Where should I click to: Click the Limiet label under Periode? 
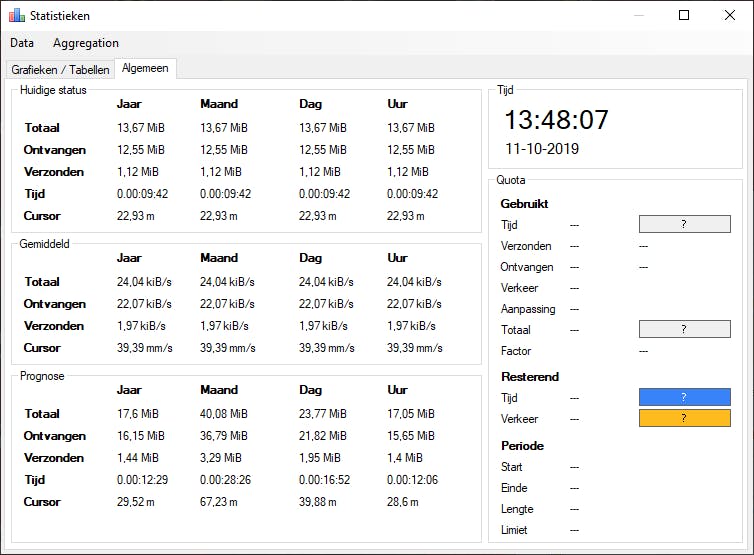(514, 530)
